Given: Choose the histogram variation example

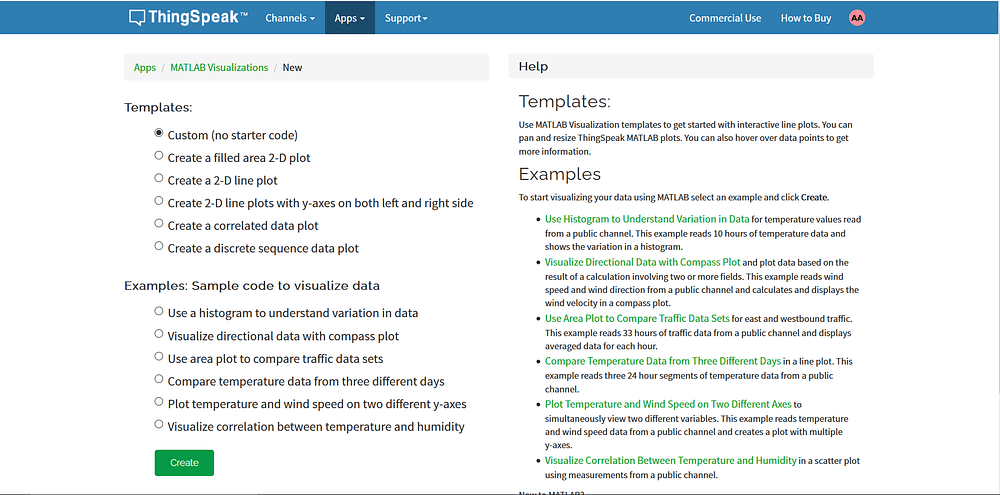Looking at the screenshot, I should coord(159,312).
